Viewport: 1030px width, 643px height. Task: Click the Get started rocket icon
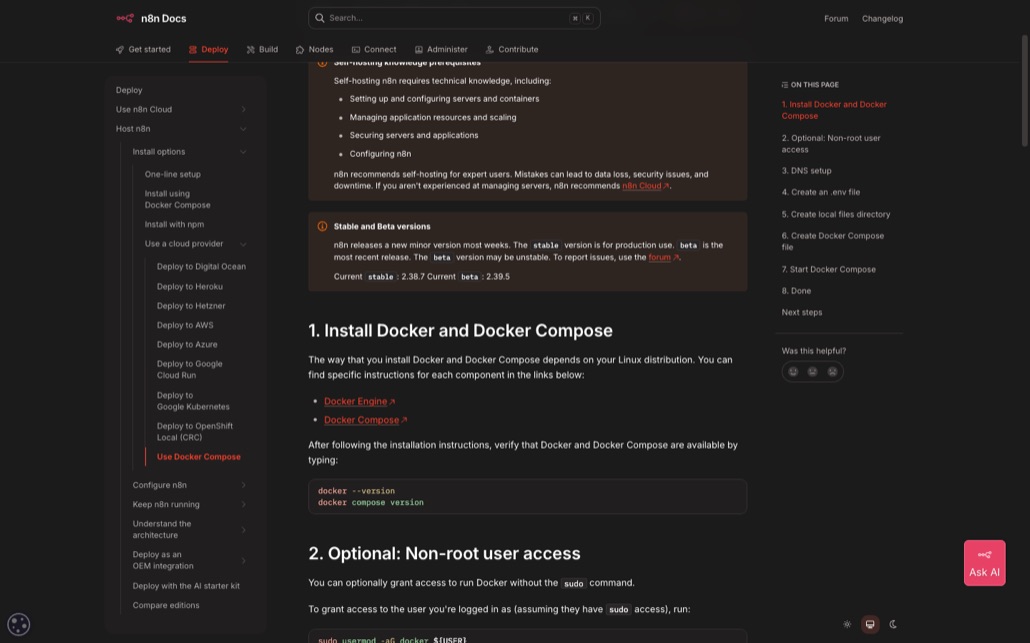[120, 50]
